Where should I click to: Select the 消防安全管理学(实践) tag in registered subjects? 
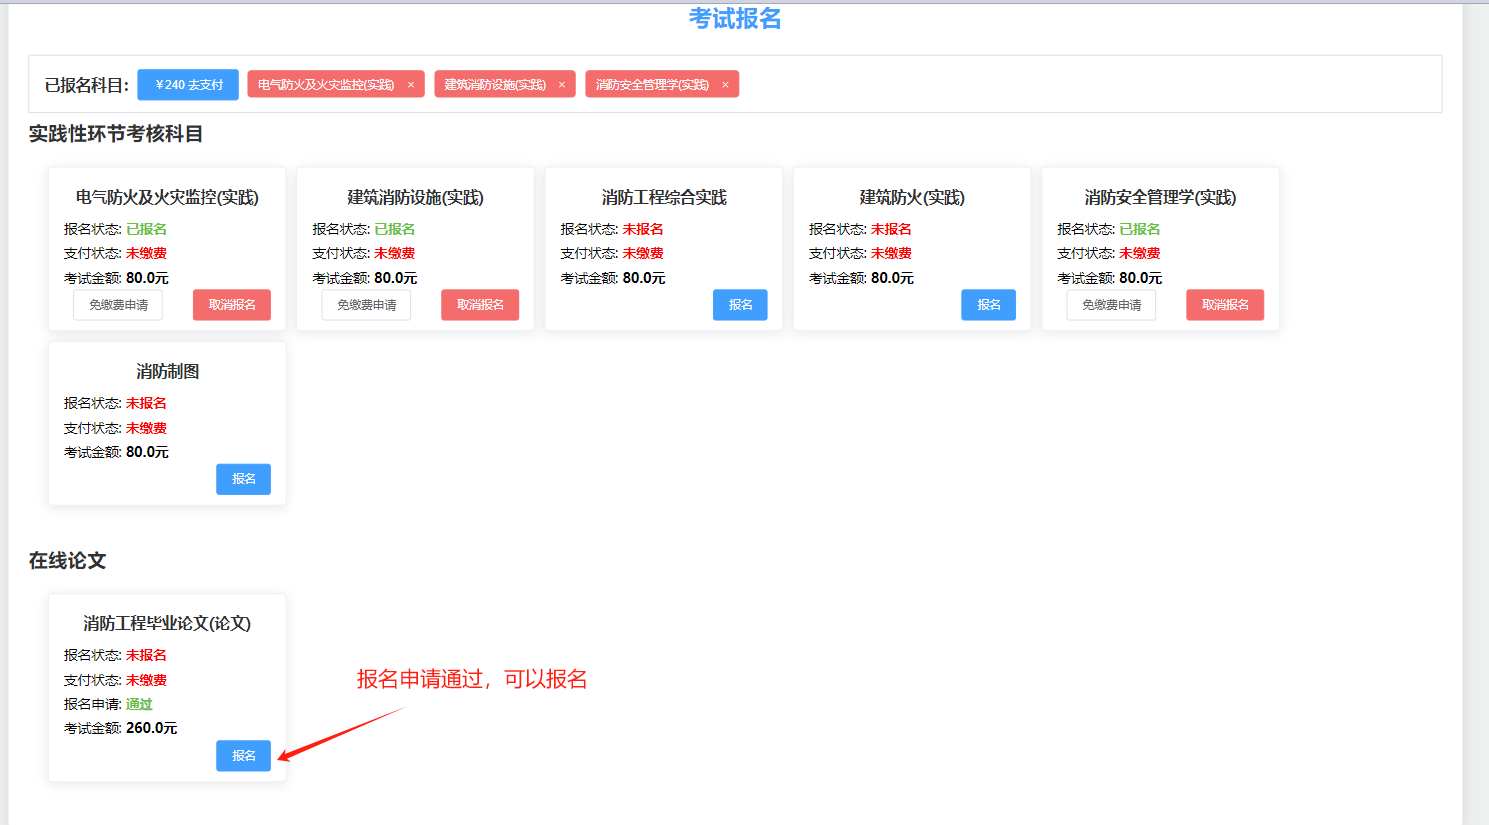[x=652, y=85]
